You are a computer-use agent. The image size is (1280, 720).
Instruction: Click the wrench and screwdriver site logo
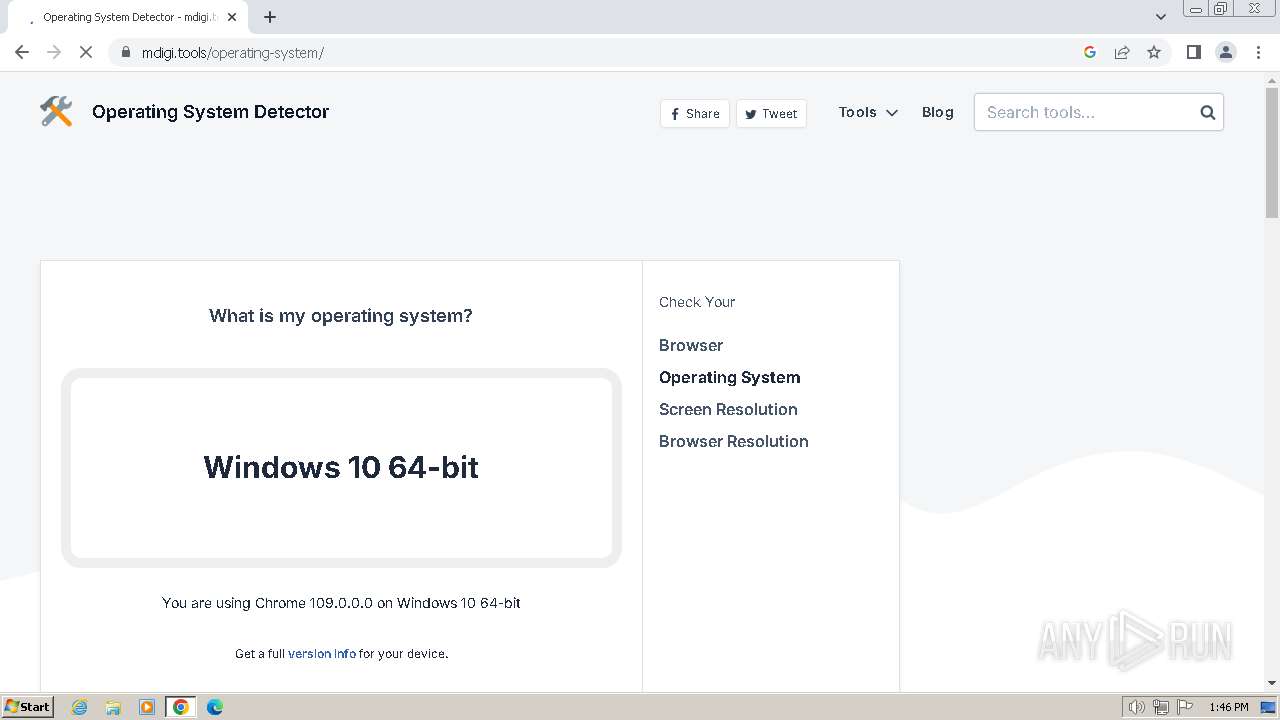(x=56, y=111)
